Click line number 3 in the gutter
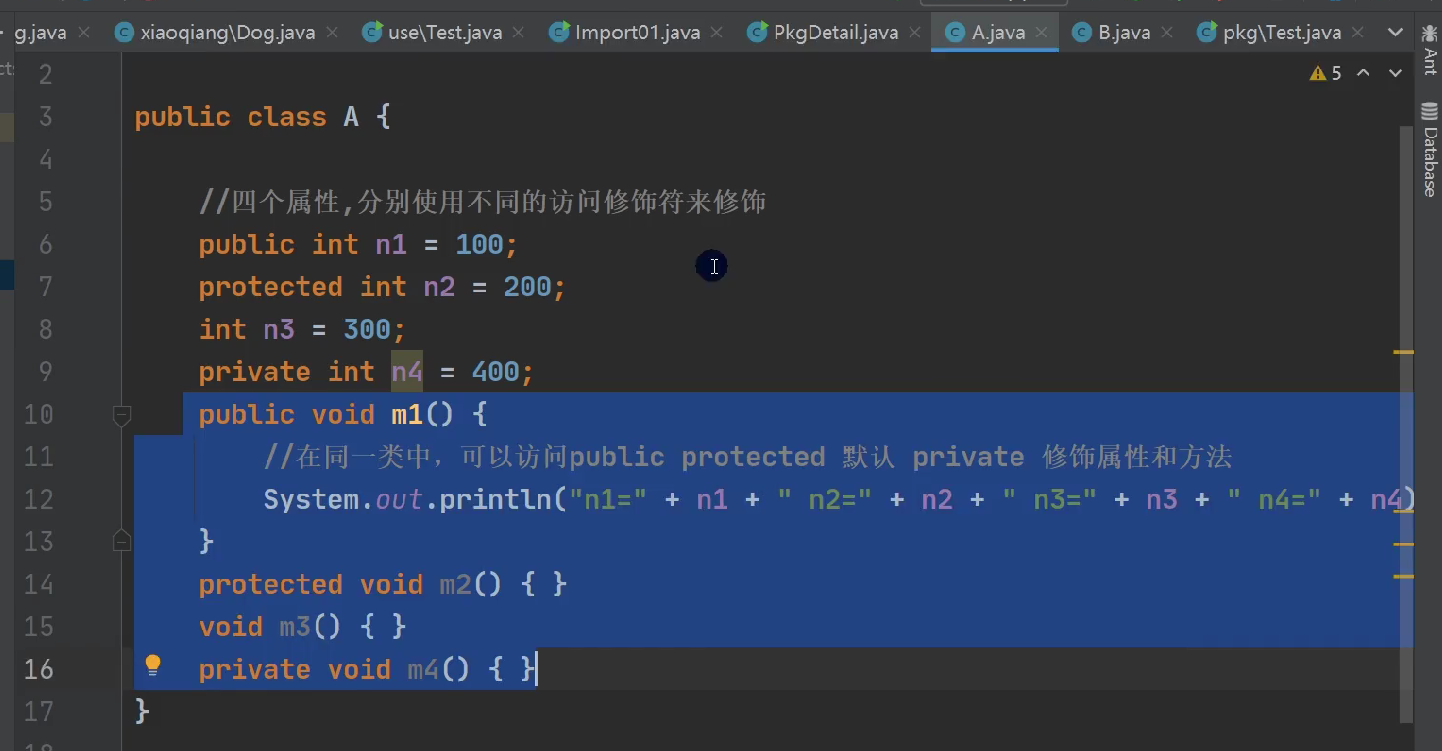 (46, 117)
